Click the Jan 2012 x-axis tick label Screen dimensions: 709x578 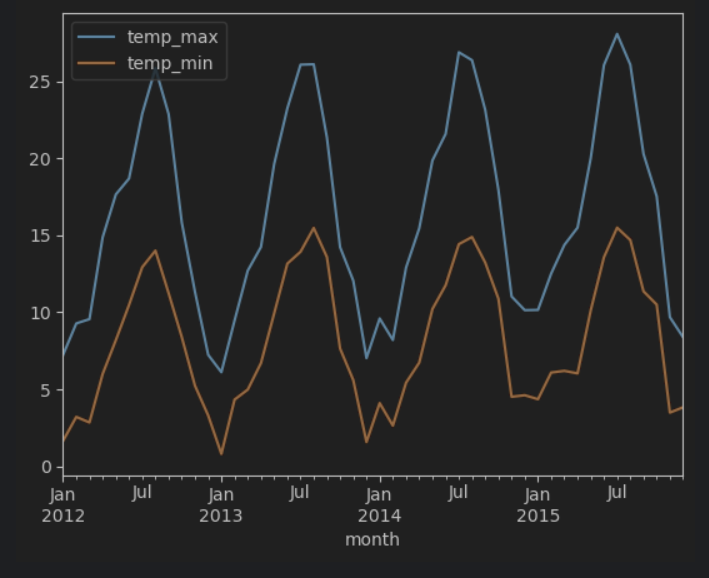(63, 505)
